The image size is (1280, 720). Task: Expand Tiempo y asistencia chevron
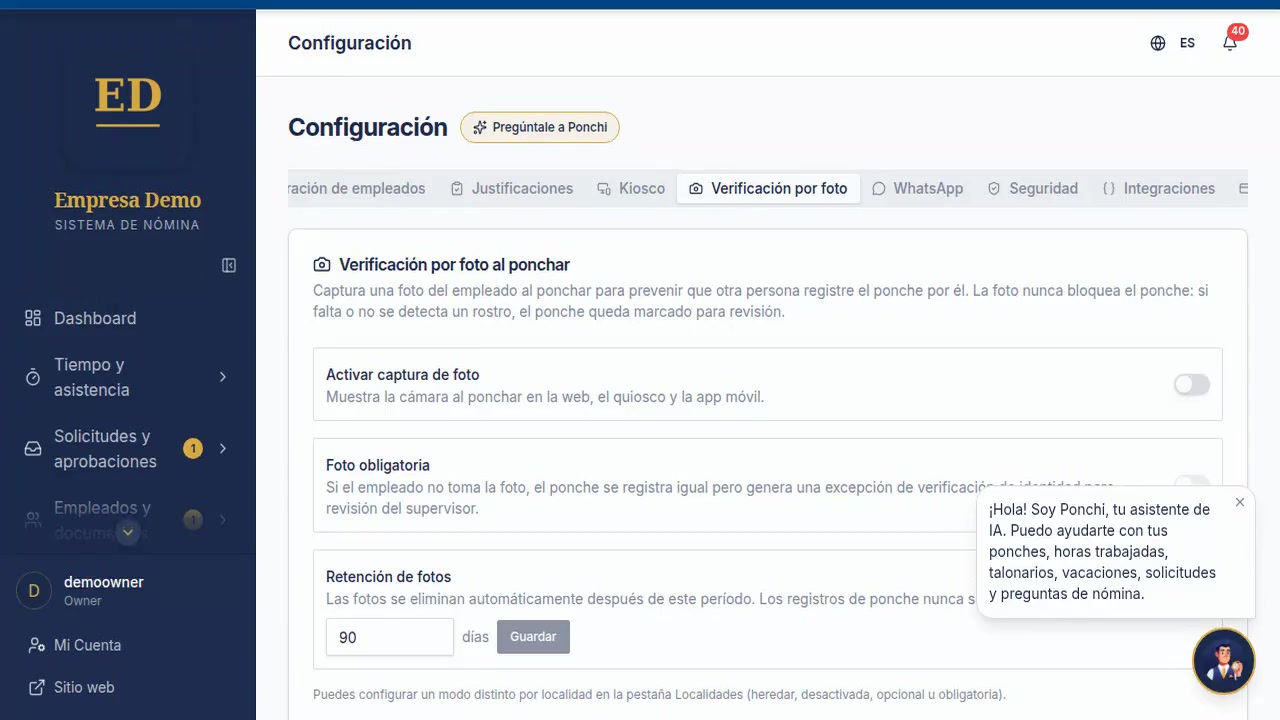pyautogui.click(x=223, y=377)
